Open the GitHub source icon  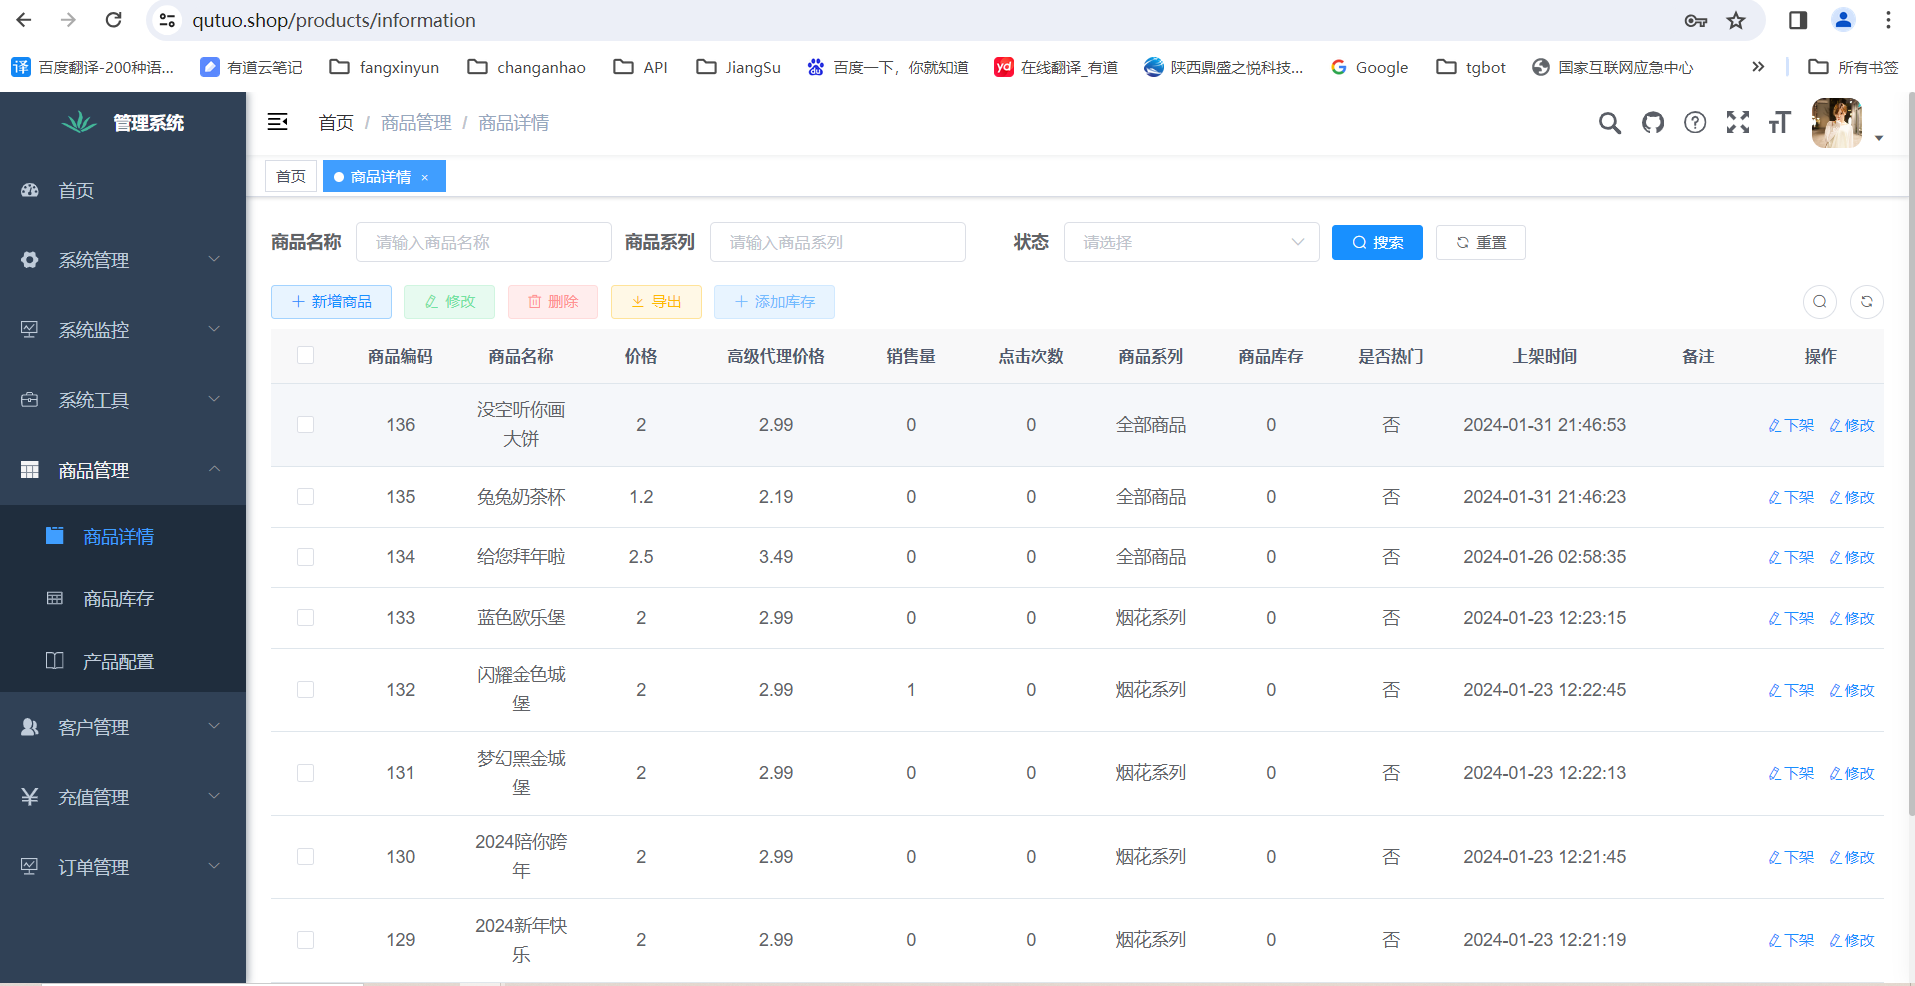(1653, 123)
